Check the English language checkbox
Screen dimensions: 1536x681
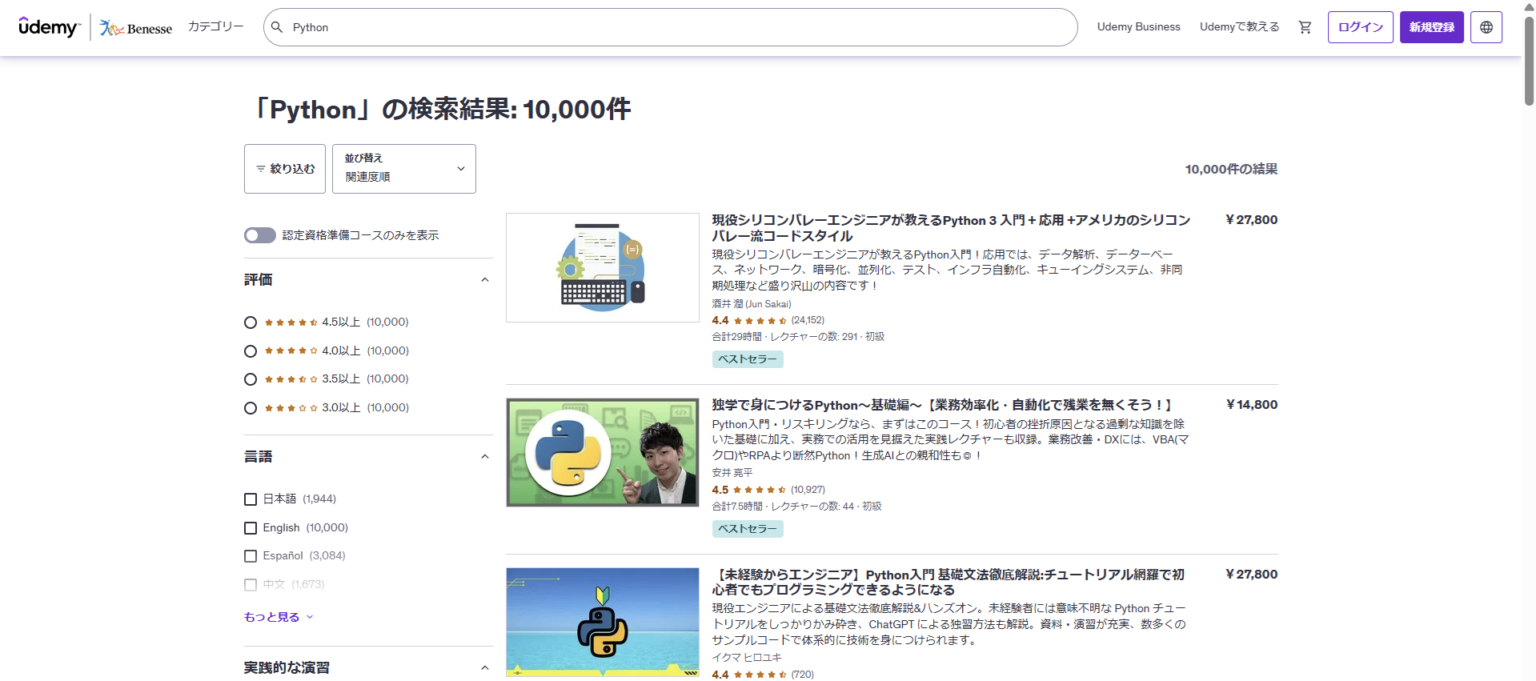click(249, 527)
